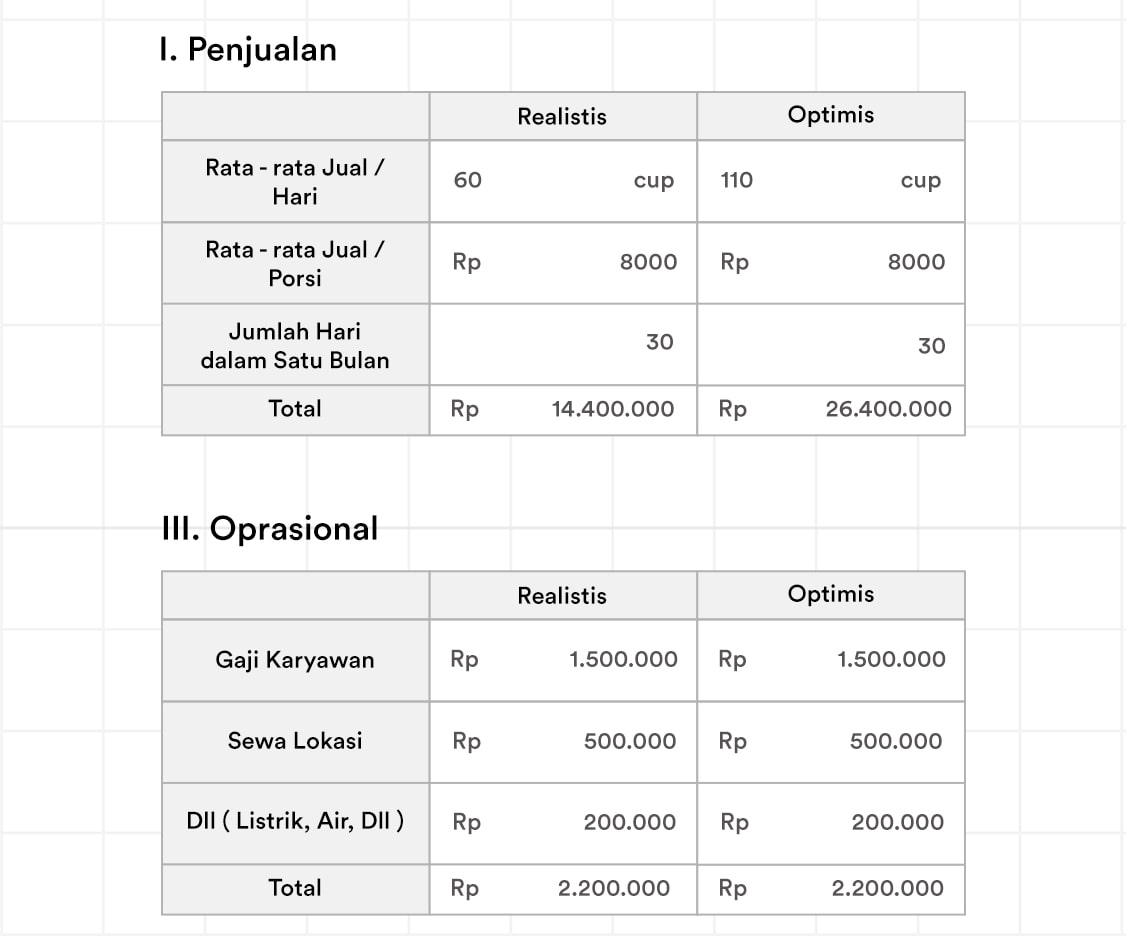
Task: Click Optimis header in Oprasional table
Action: [830, 594]
